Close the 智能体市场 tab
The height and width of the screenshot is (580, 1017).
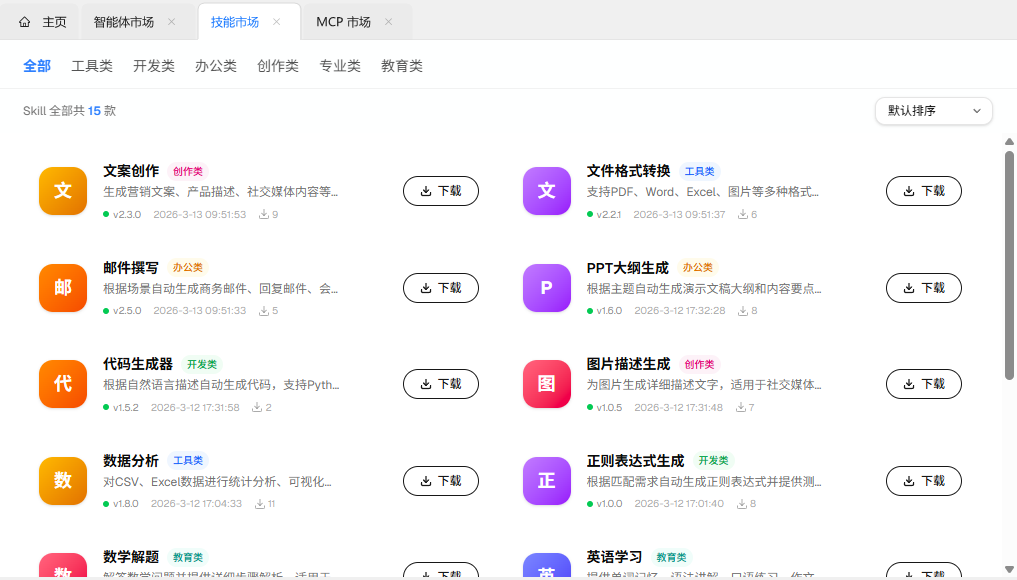171,22
